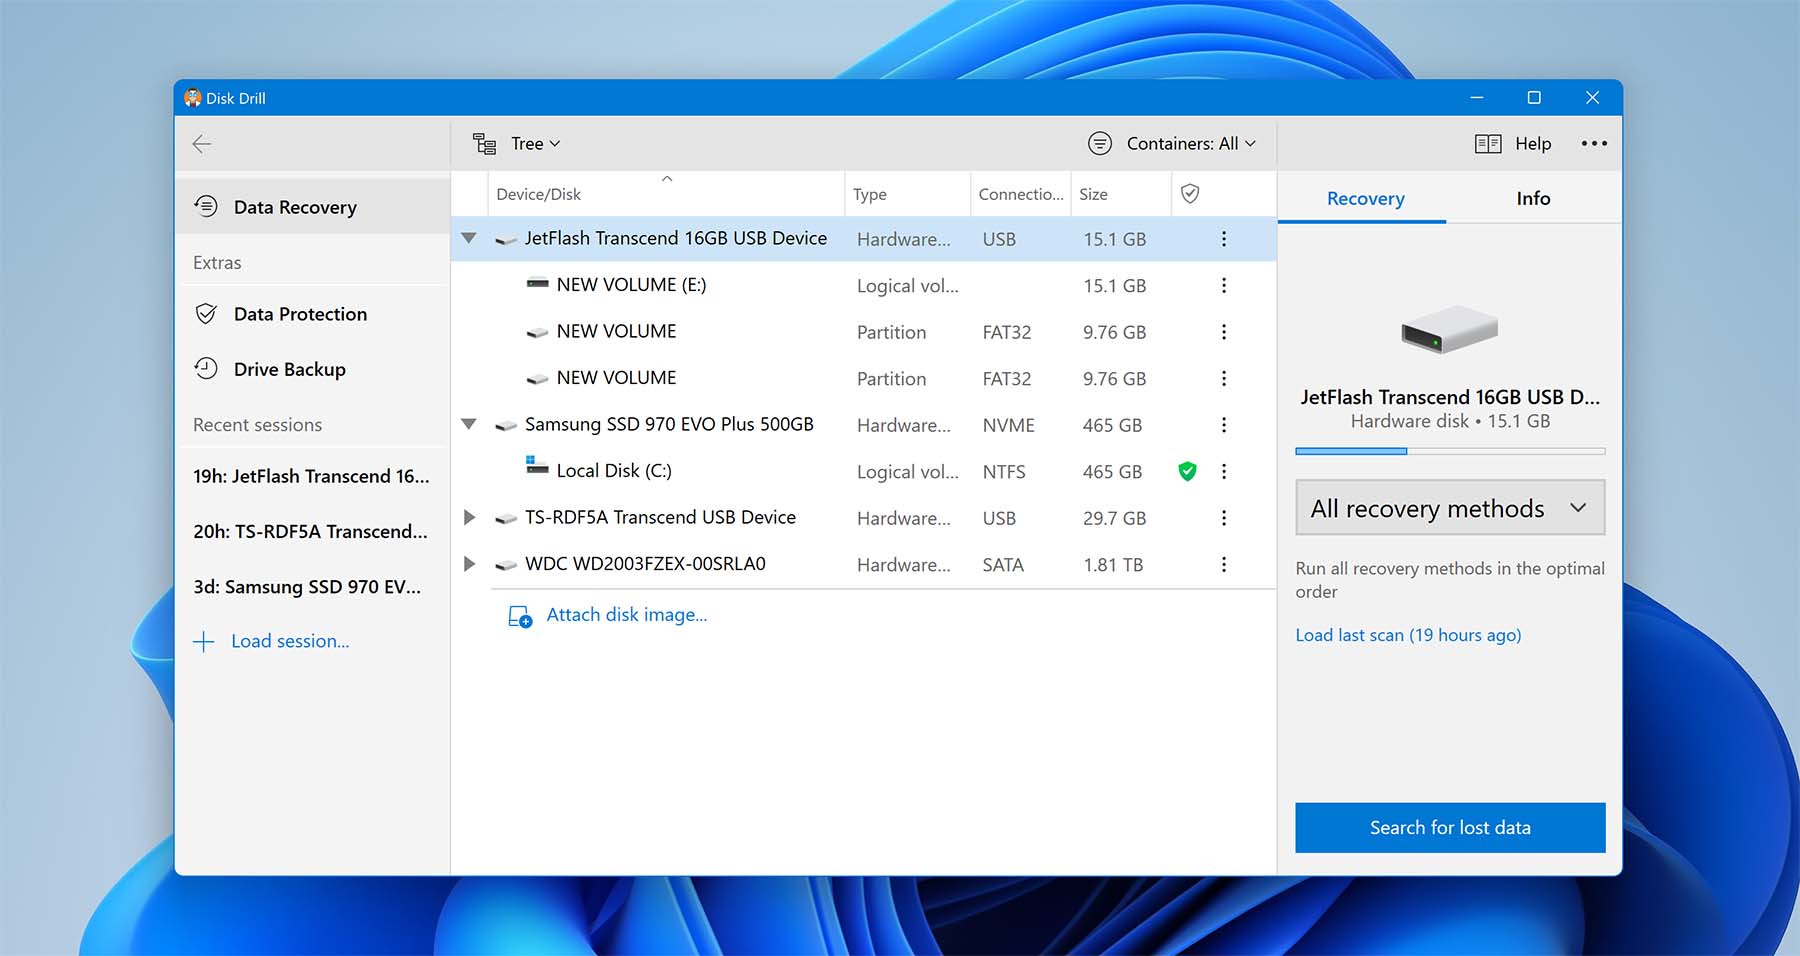Click the large drive thumbnail in Recovery panel
The width and height of the screenshot is (1800, 956).
1449,329
